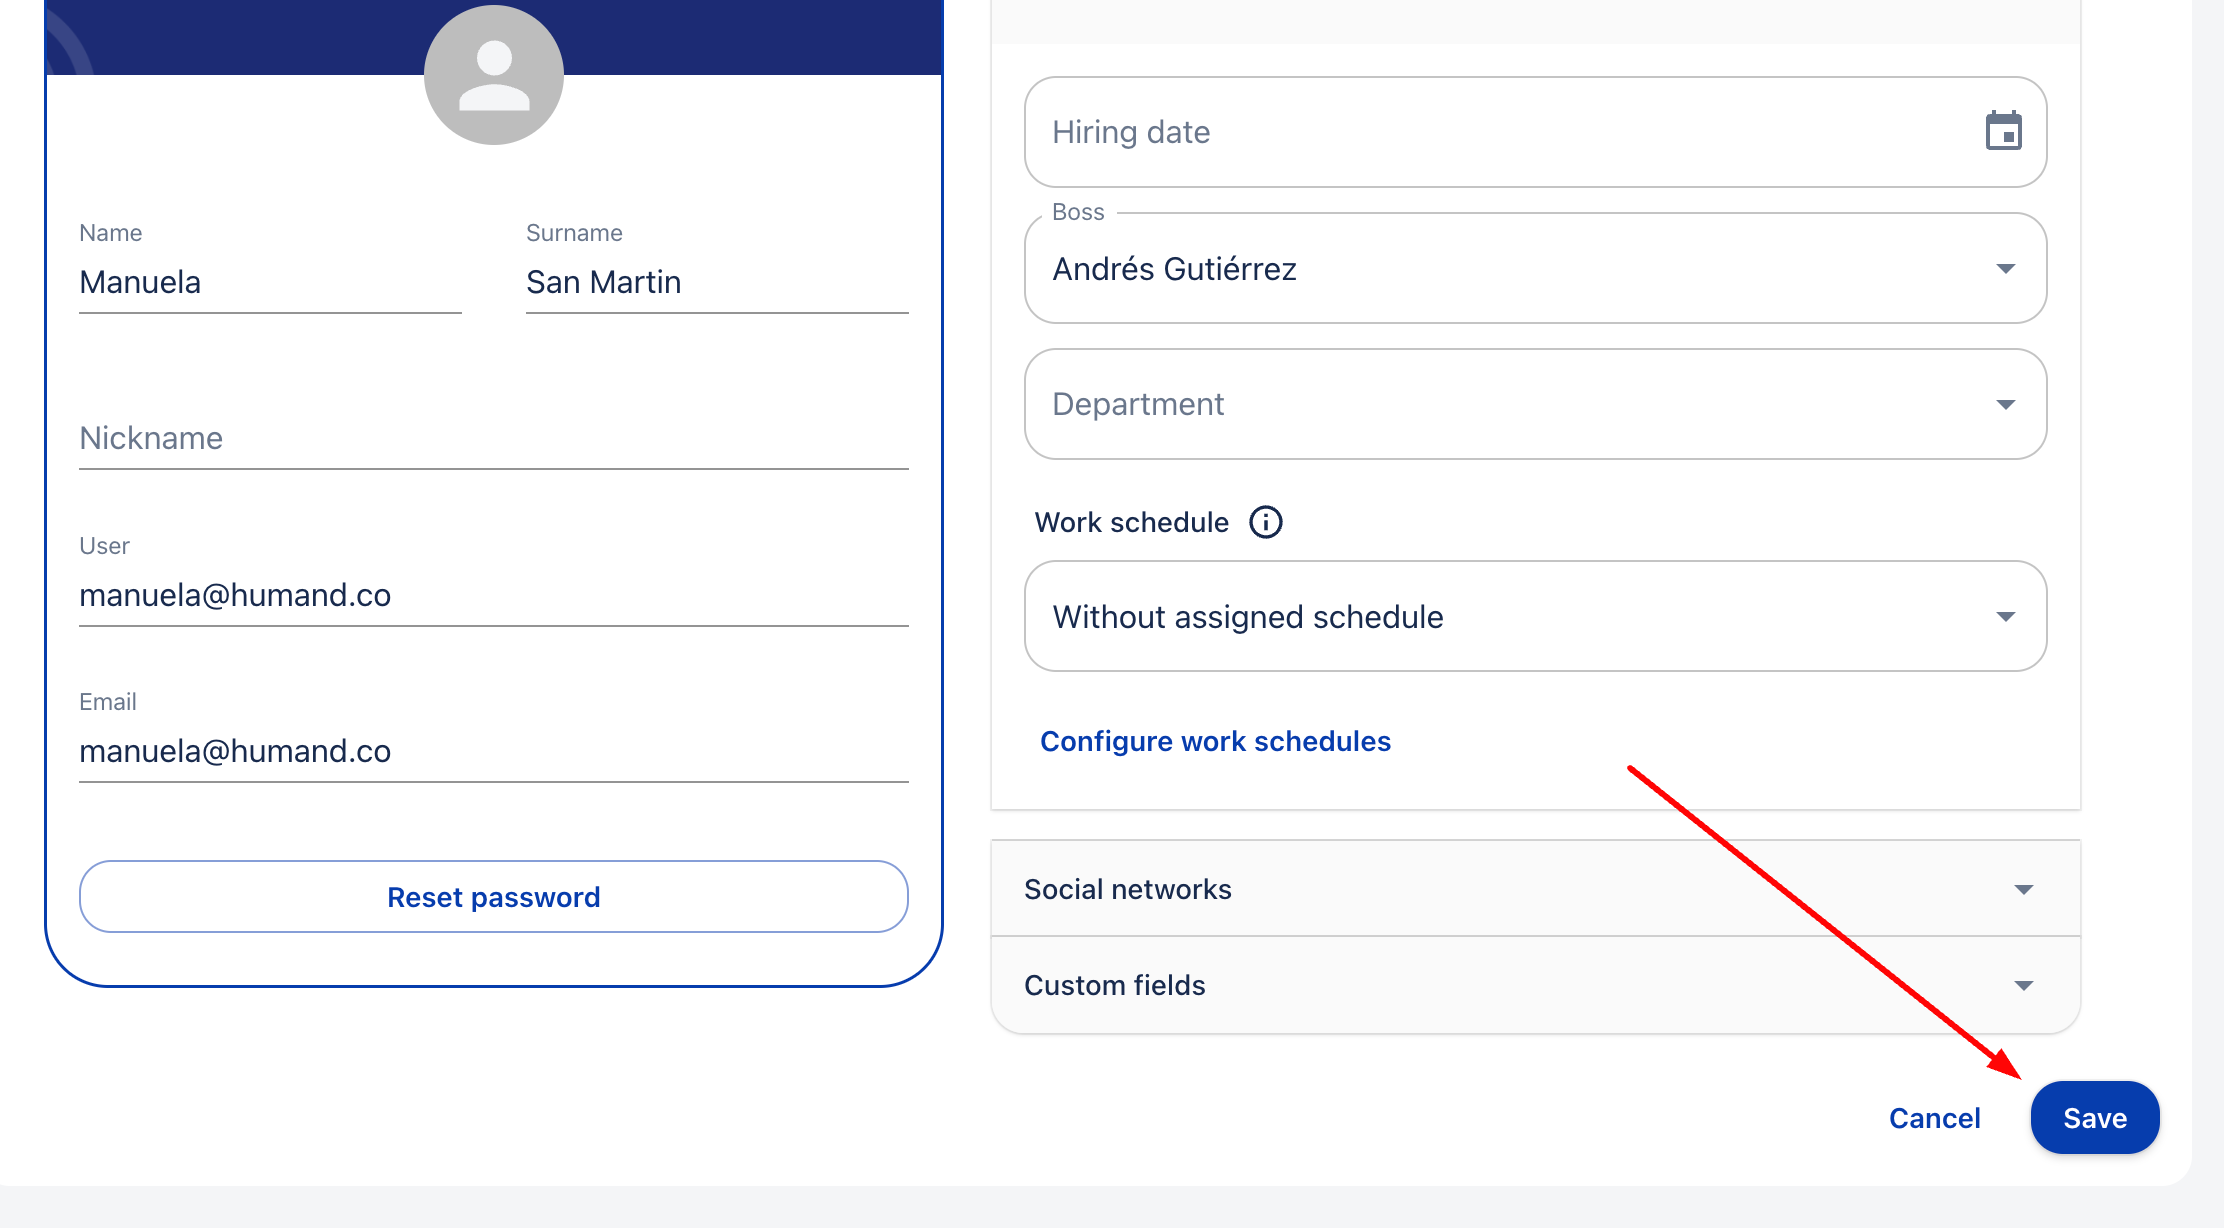The image size is (2224, 1228).
Task: Click the Hiring date input field
Action: coord(1500,132)
